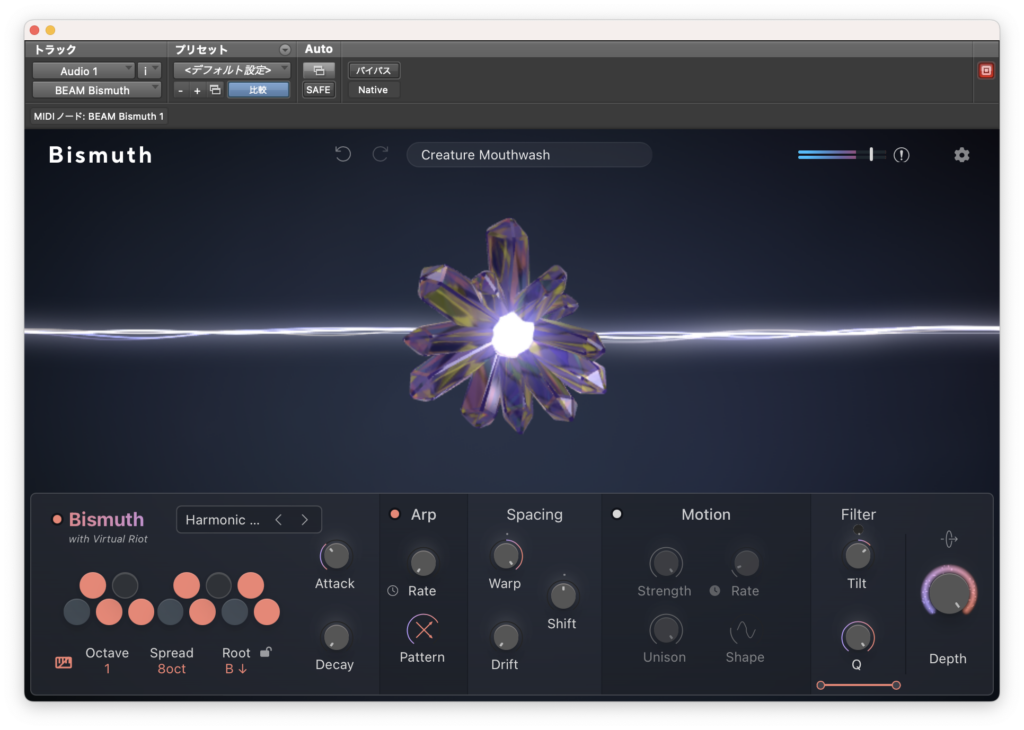Toggle the Root lock icon
The width and height of the screenshot is (1024, 730).
pos(266,652)
